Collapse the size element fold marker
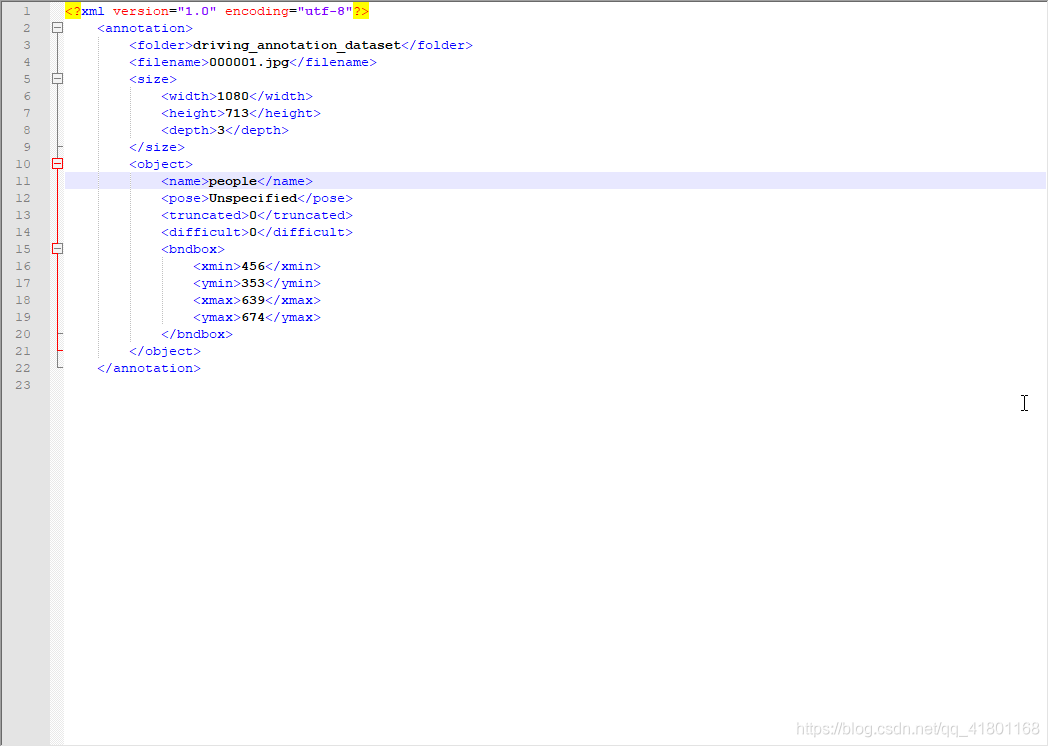 click(x=58, y=79)
